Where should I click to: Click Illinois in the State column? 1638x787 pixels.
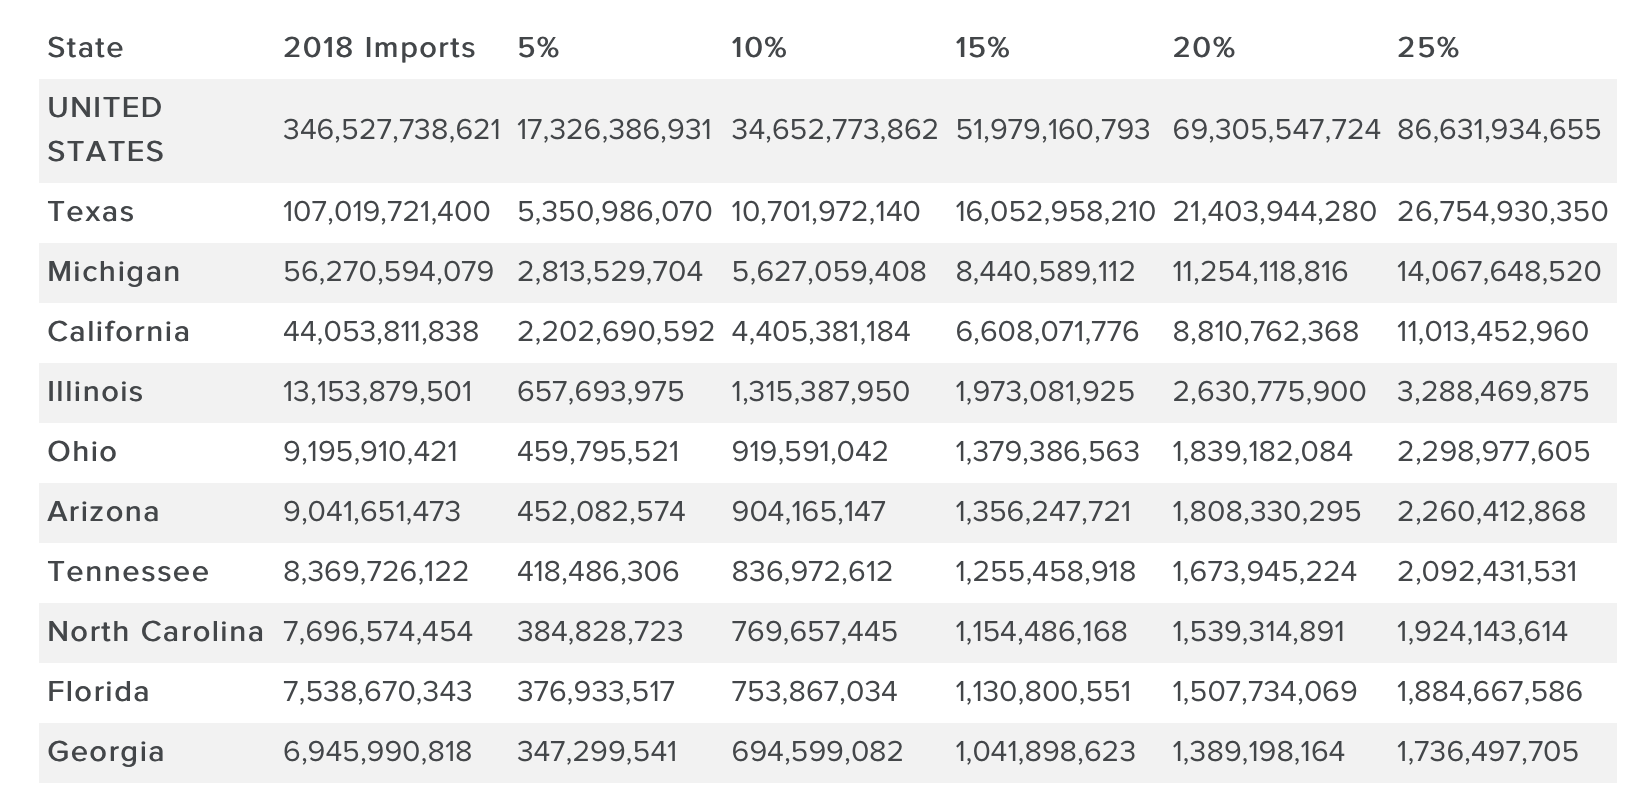[96, 392]
